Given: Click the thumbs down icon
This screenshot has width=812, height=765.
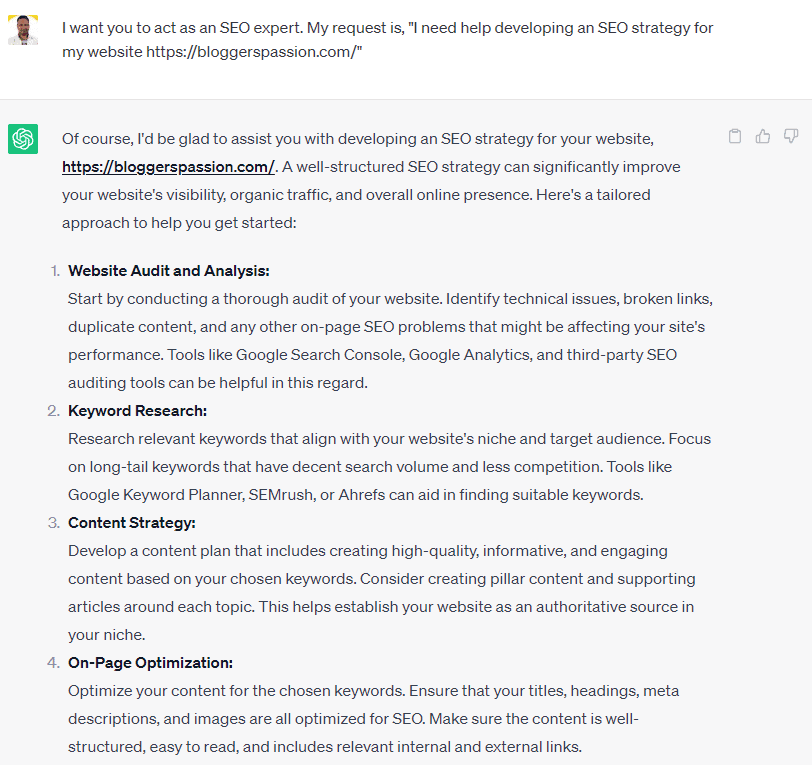Looking at the screenshot, I should (791, 137).
